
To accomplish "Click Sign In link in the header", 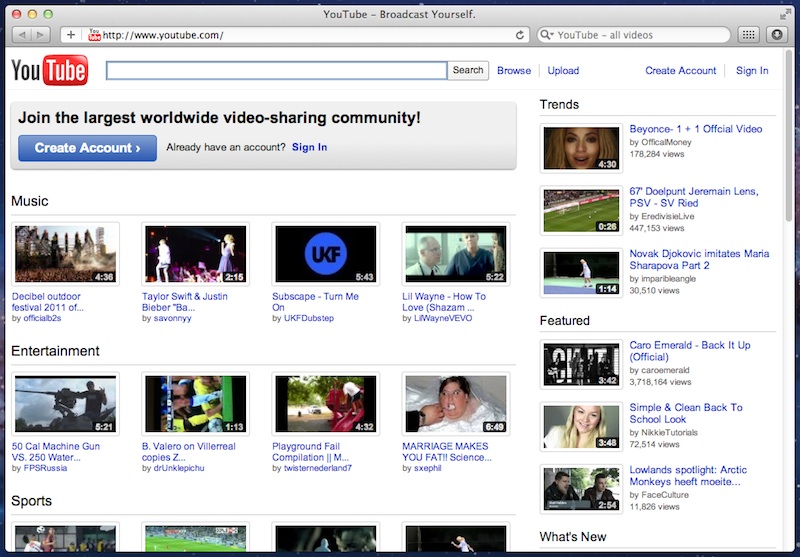I will [752, 71].
